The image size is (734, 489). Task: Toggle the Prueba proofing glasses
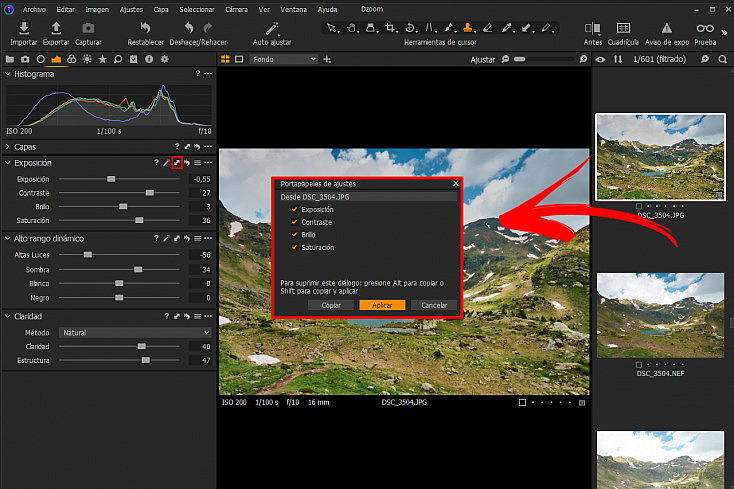pos(705,29)
